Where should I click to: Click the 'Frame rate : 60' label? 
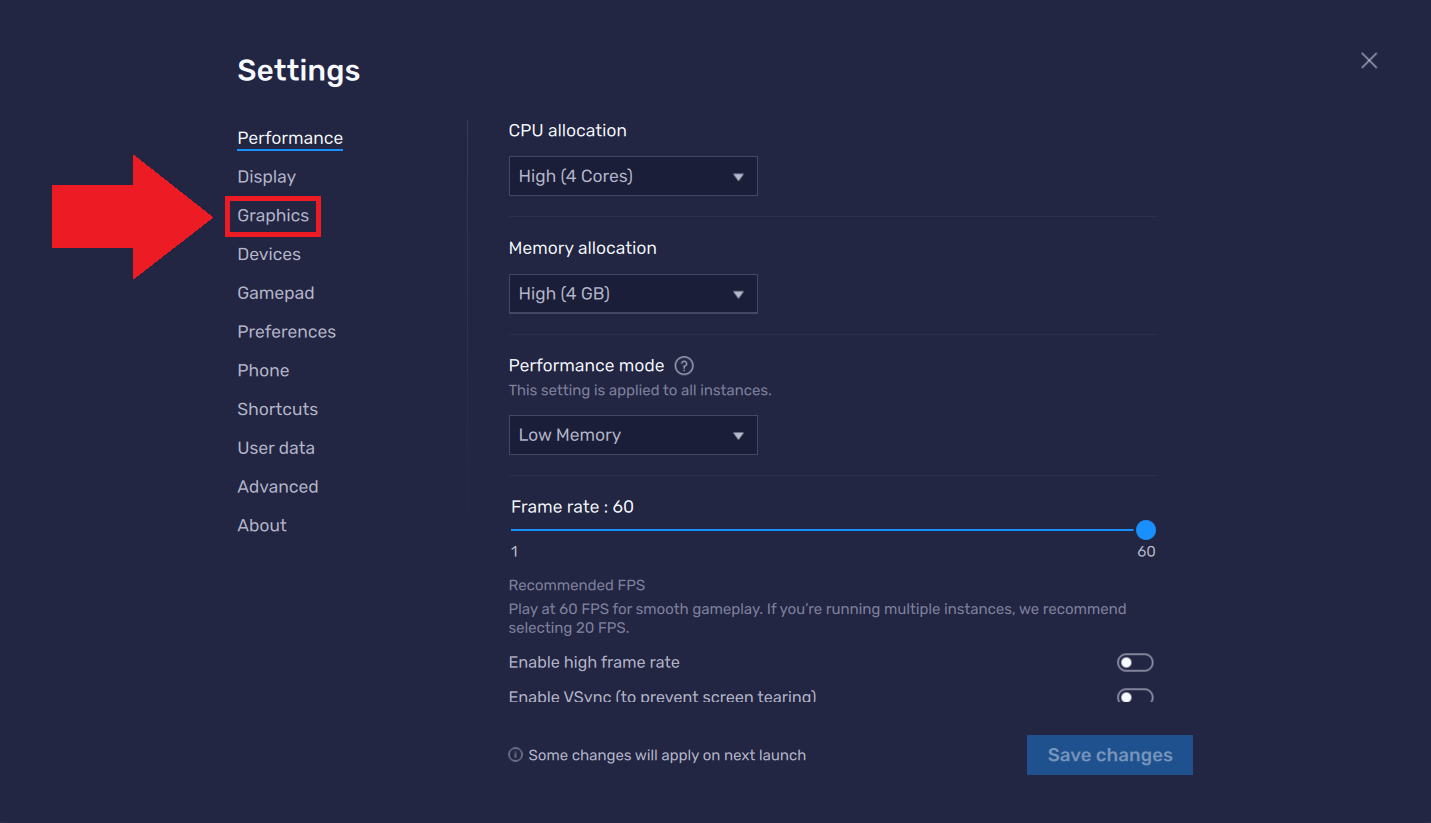[572, 507]
